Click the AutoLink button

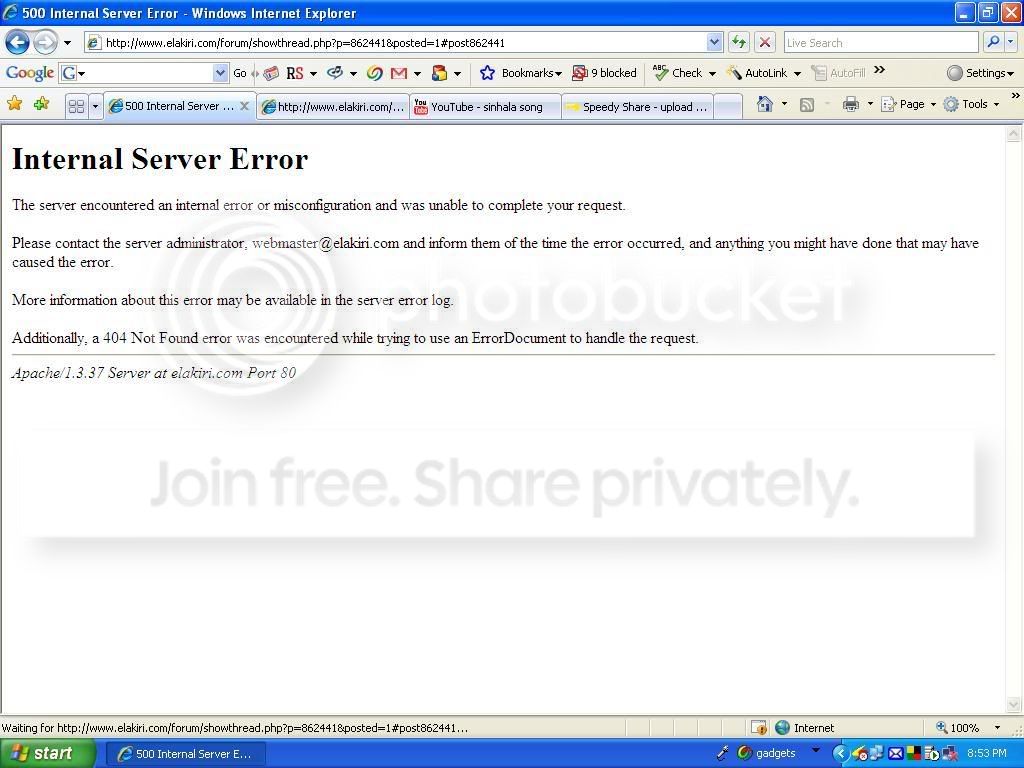(757, 73)
